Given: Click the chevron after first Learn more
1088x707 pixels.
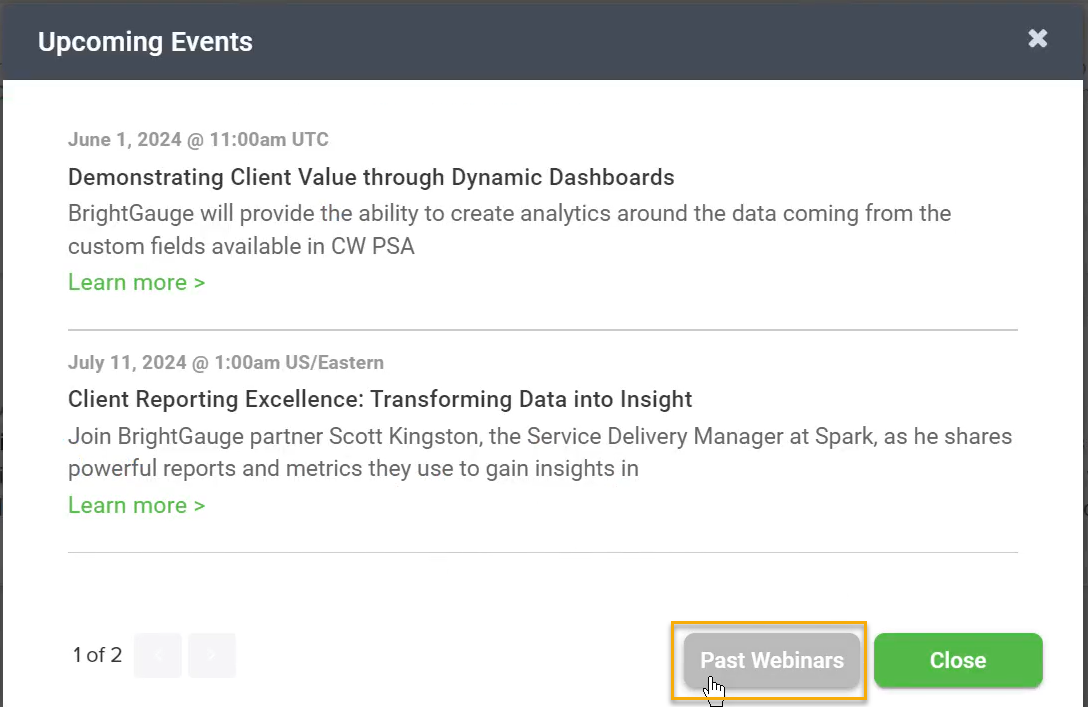Looking at the screenshot, I should 199,283.
